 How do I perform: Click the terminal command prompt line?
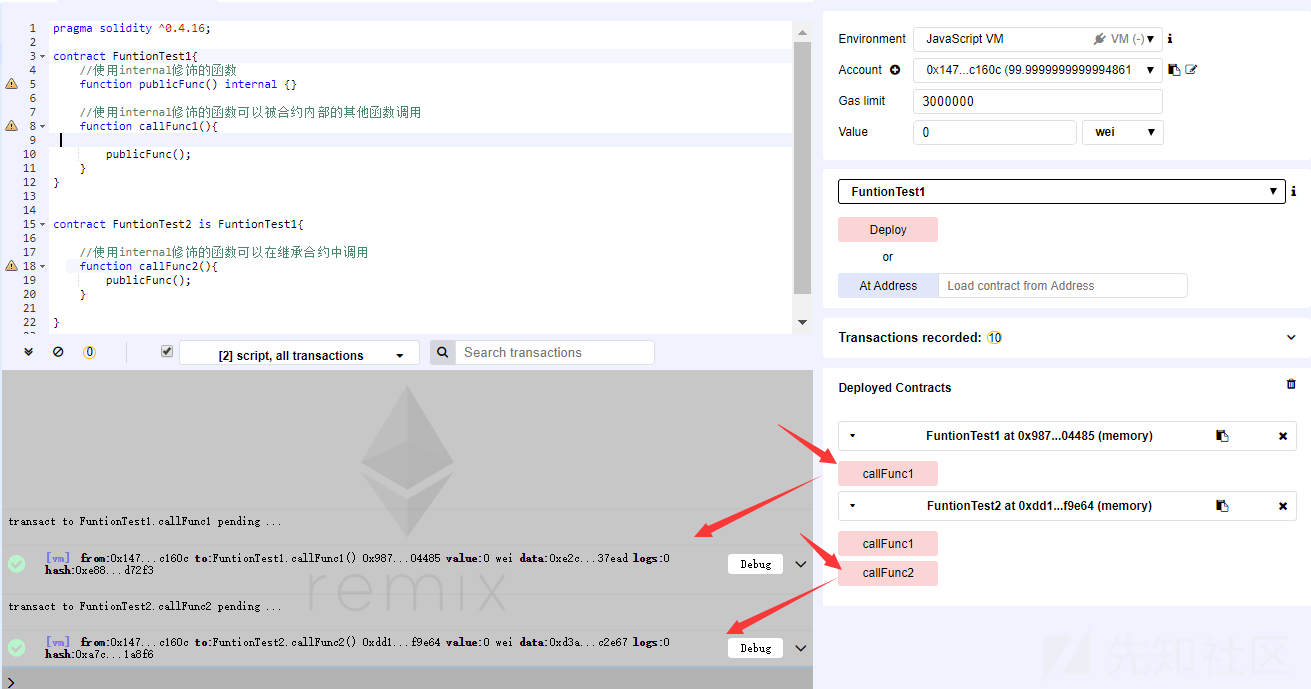click(406, 680)
